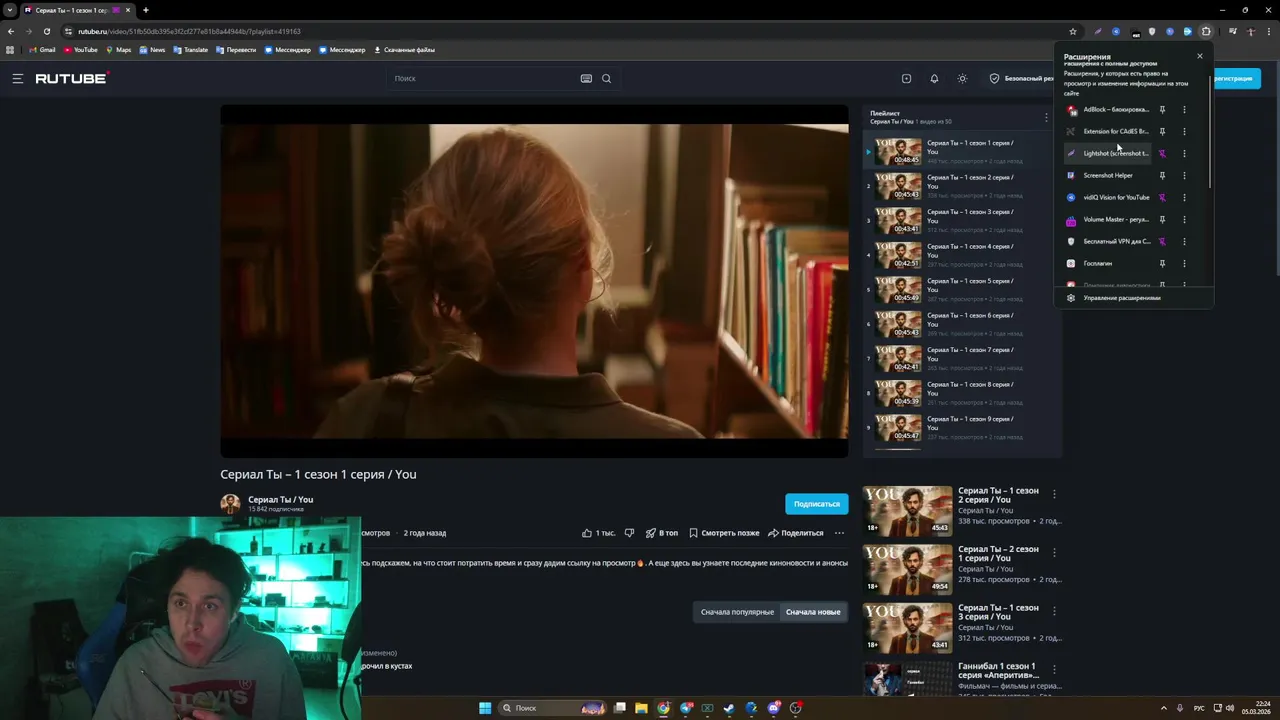This screenshot has width=1280, height=720.
Task: Sort comments by Сначала популярные
Action: [x=737, y=612]
